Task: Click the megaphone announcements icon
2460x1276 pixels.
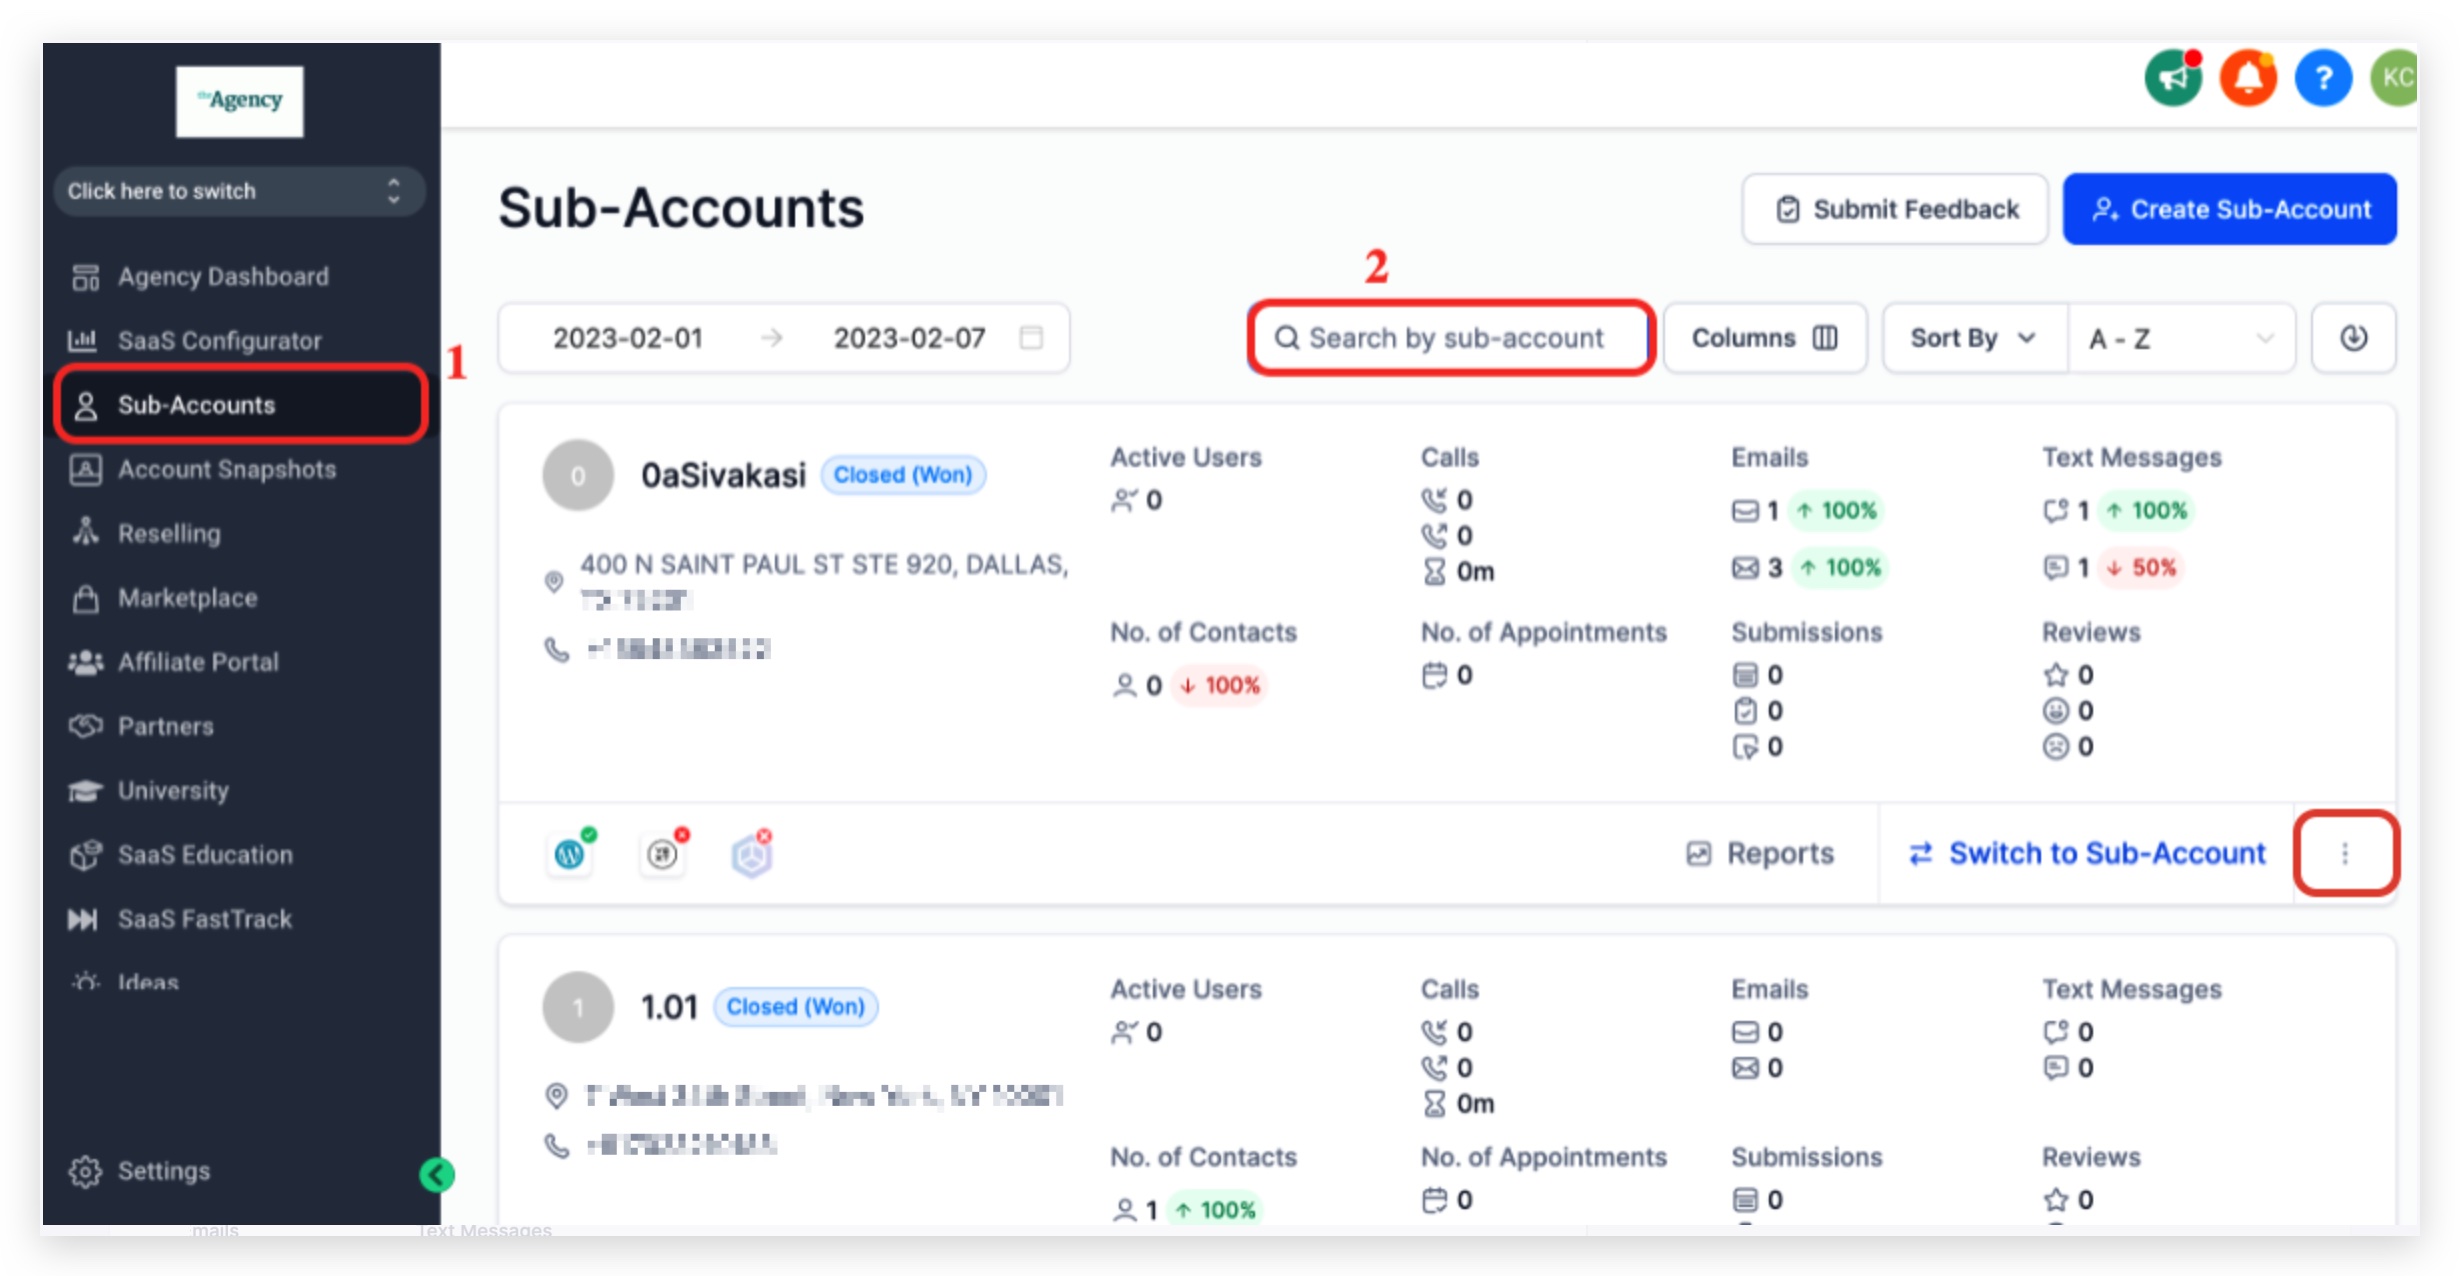Action: (2172, 78)
